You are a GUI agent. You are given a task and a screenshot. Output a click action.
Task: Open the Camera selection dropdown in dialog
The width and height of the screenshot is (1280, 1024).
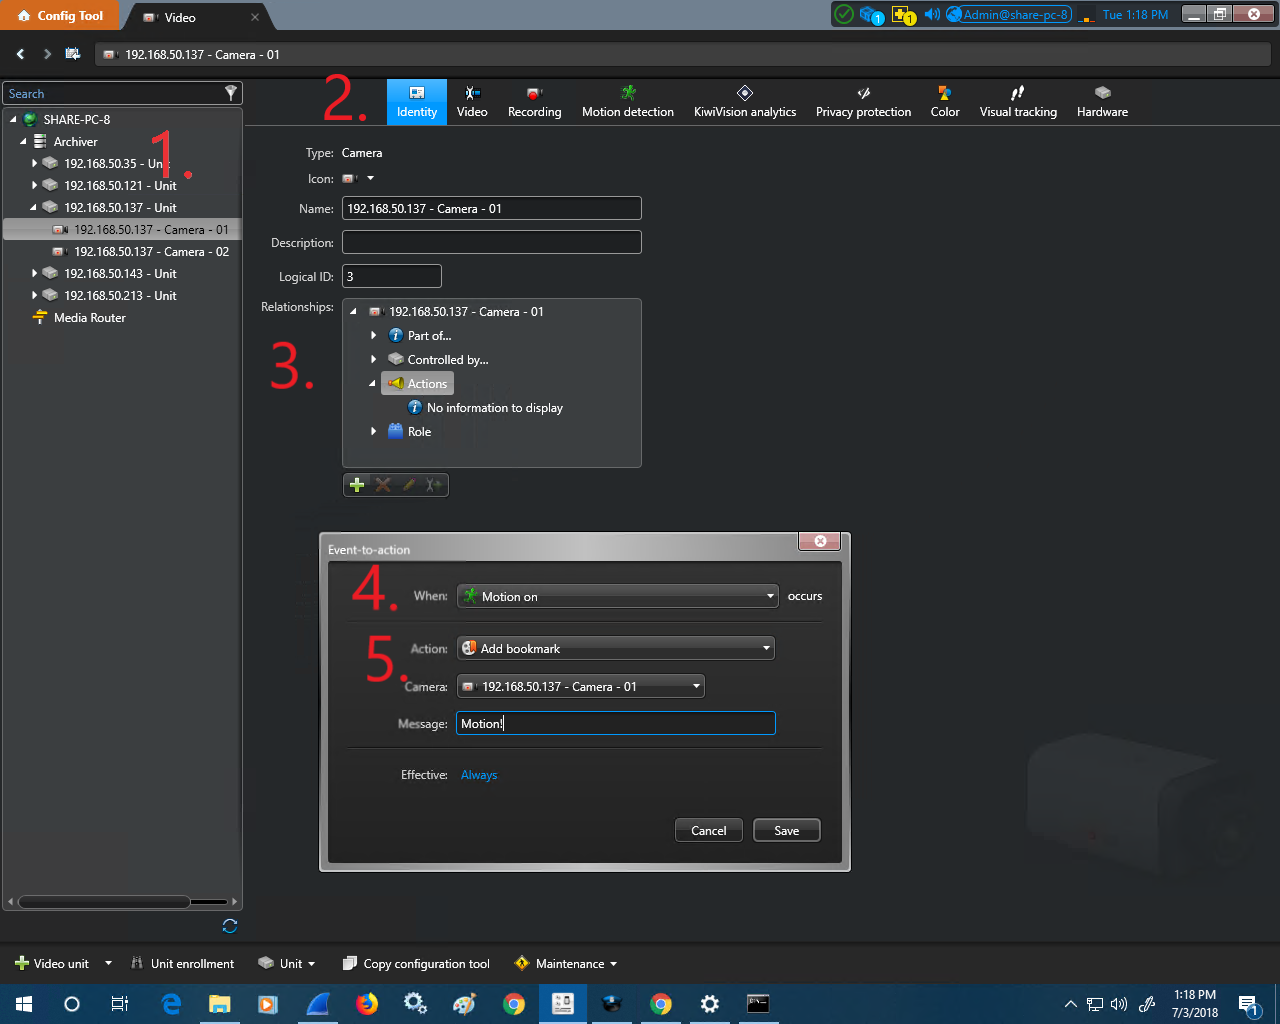click(x=580, y=686)
